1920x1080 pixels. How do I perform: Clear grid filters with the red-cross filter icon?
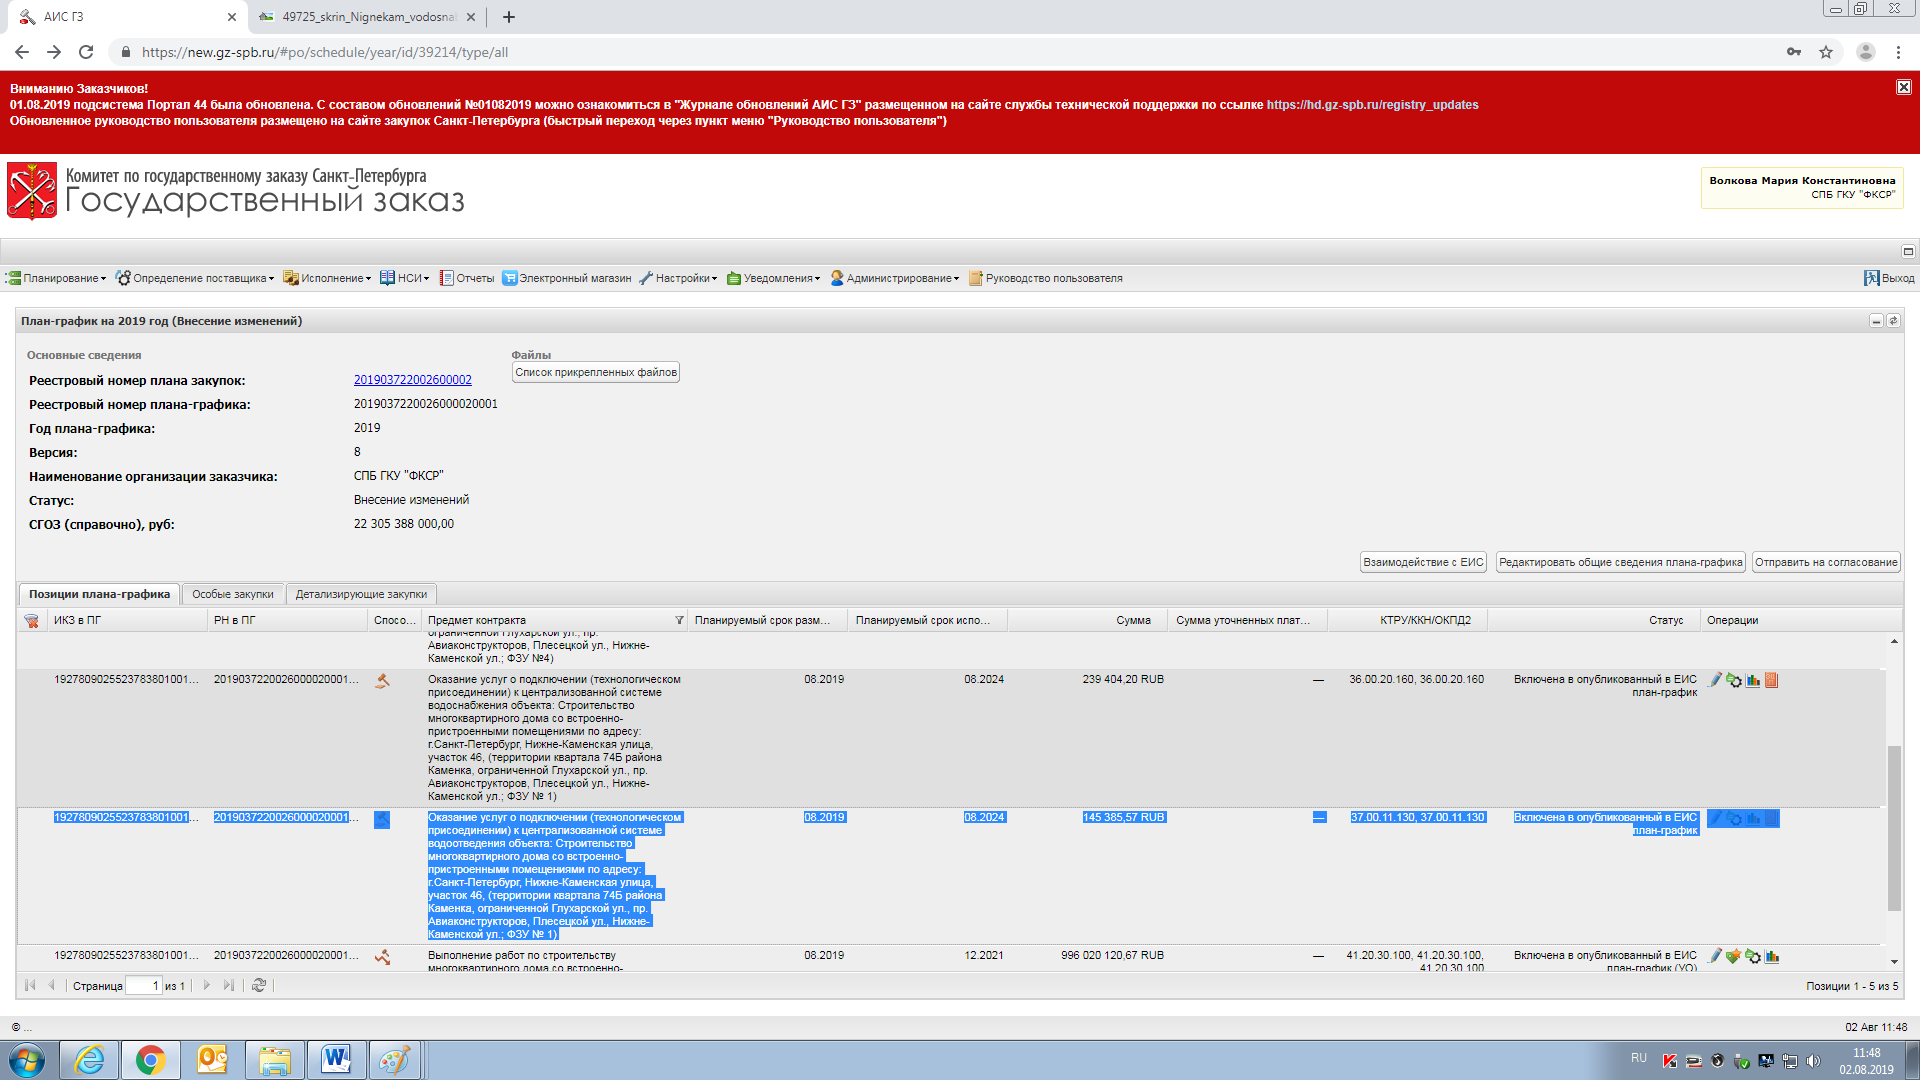coord(32,620)
